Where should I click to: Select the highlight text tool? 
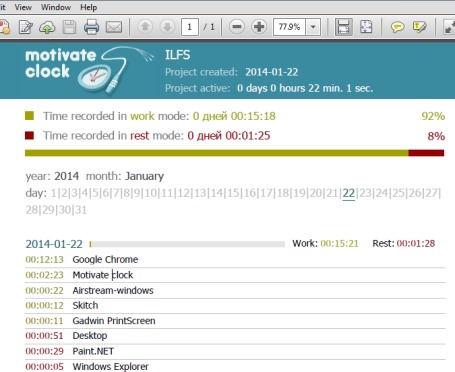[x=419, y=27]
